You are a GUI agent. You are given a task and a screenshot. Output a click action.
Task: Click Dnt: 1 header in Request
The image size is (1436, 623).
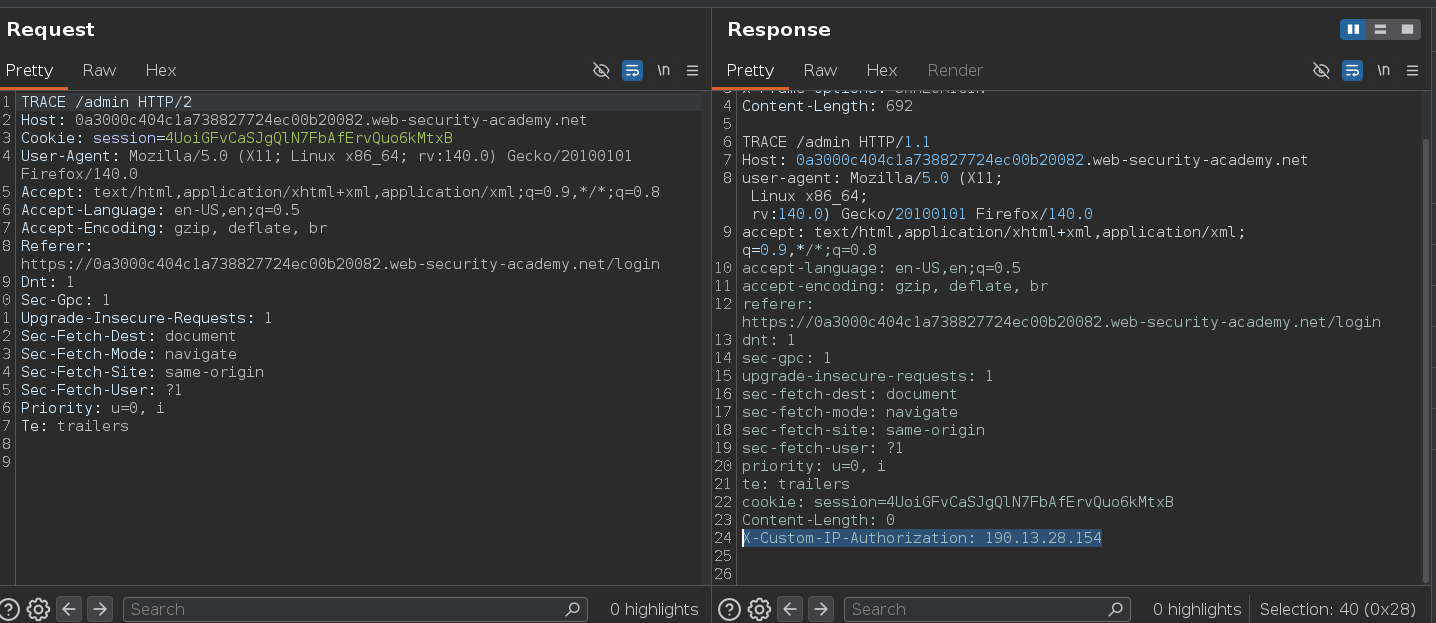tap(48, 282)
